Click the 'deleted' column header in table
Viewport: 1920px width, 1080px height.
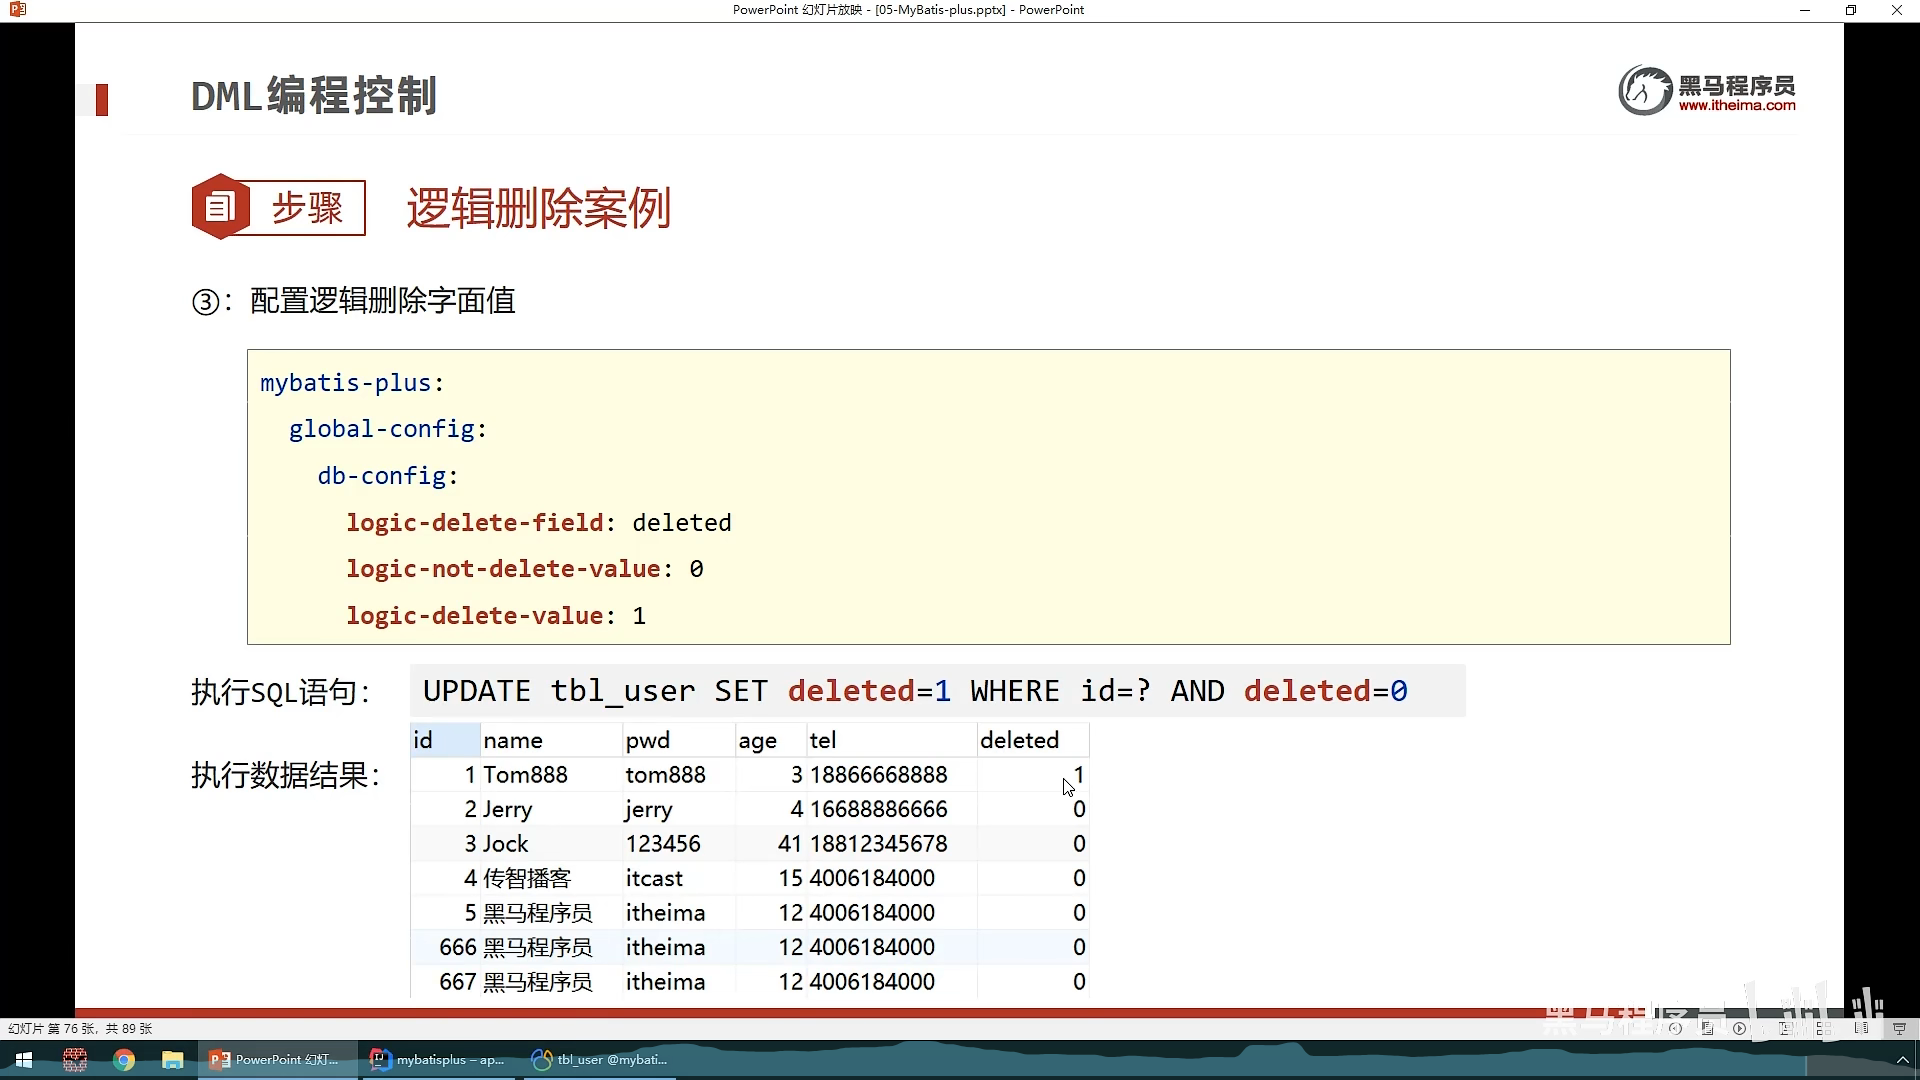(x=1020, y=740)
